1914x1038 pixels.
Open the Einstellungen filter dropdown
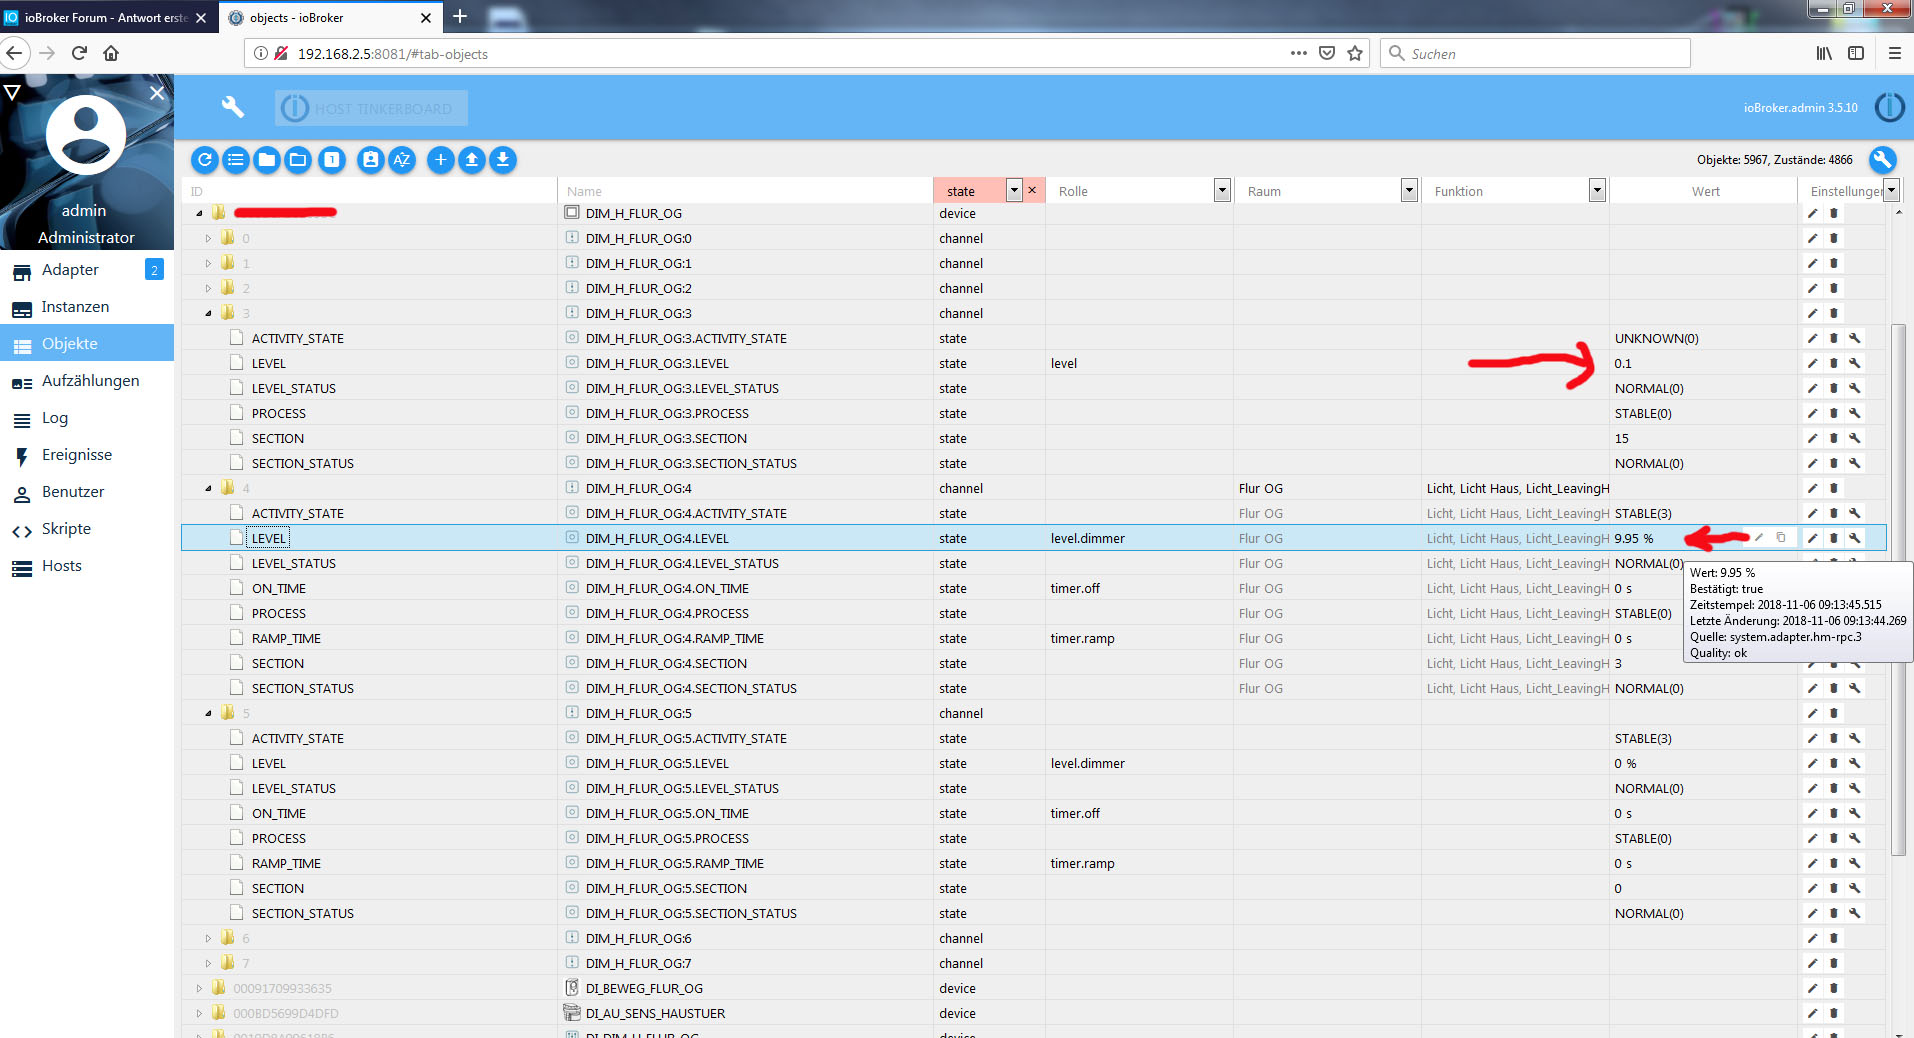[1891, 190]
